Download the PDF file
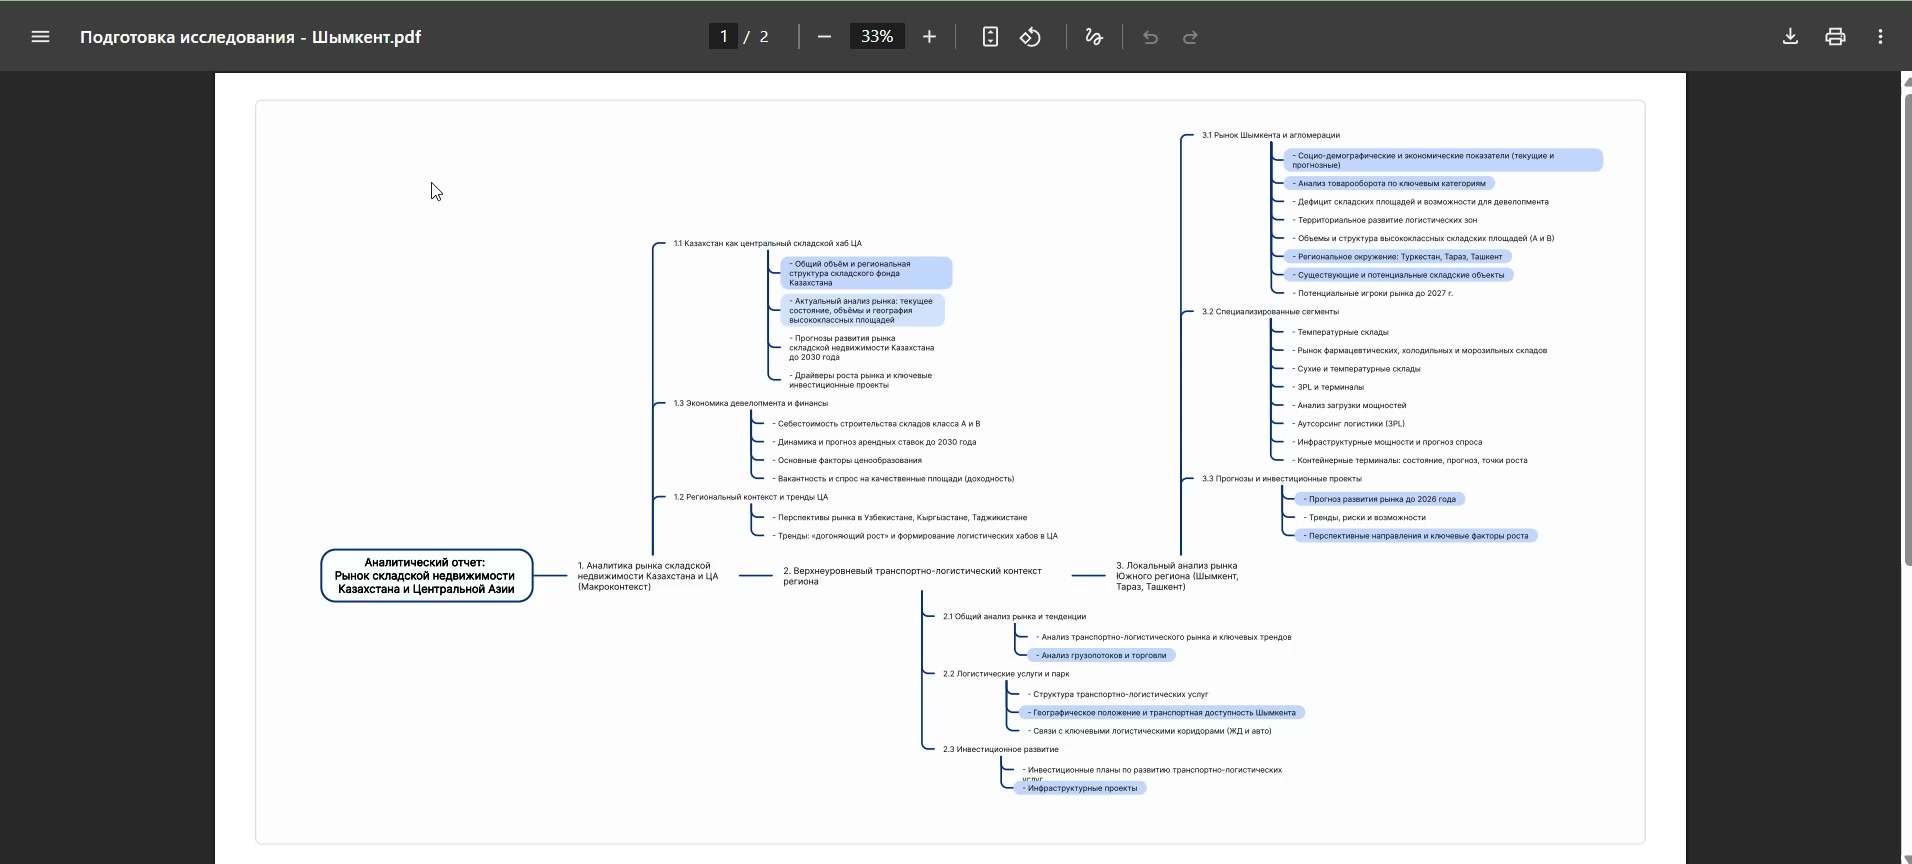This screenshot has height=864, width=1912. pyautogui.click(x=1790, y=37)
